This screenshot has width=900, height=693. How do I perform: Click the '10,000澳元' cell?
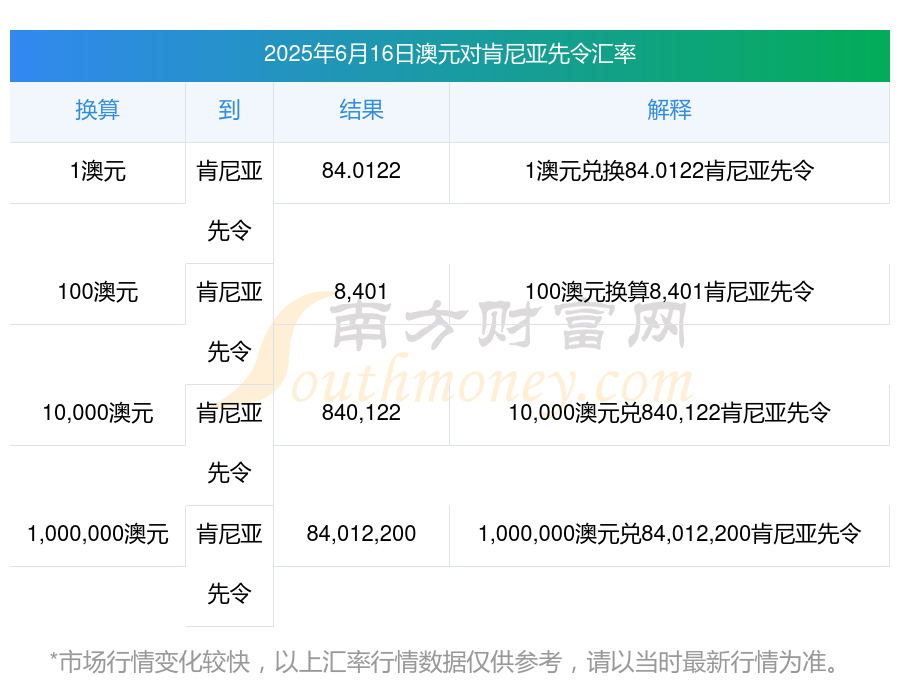tap(98, 413)
